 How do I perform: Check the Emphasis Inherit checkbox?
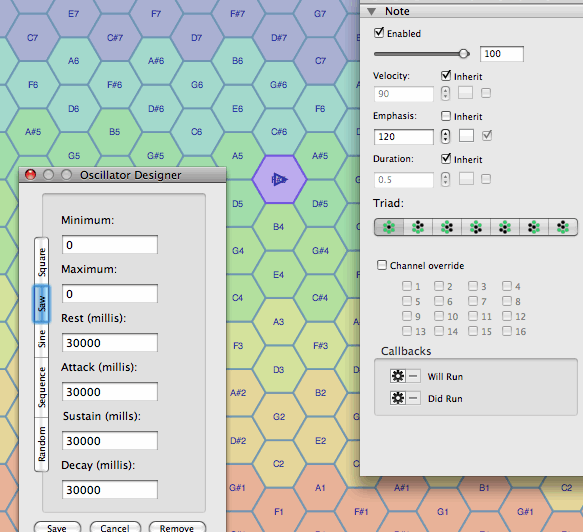[446, 116]
